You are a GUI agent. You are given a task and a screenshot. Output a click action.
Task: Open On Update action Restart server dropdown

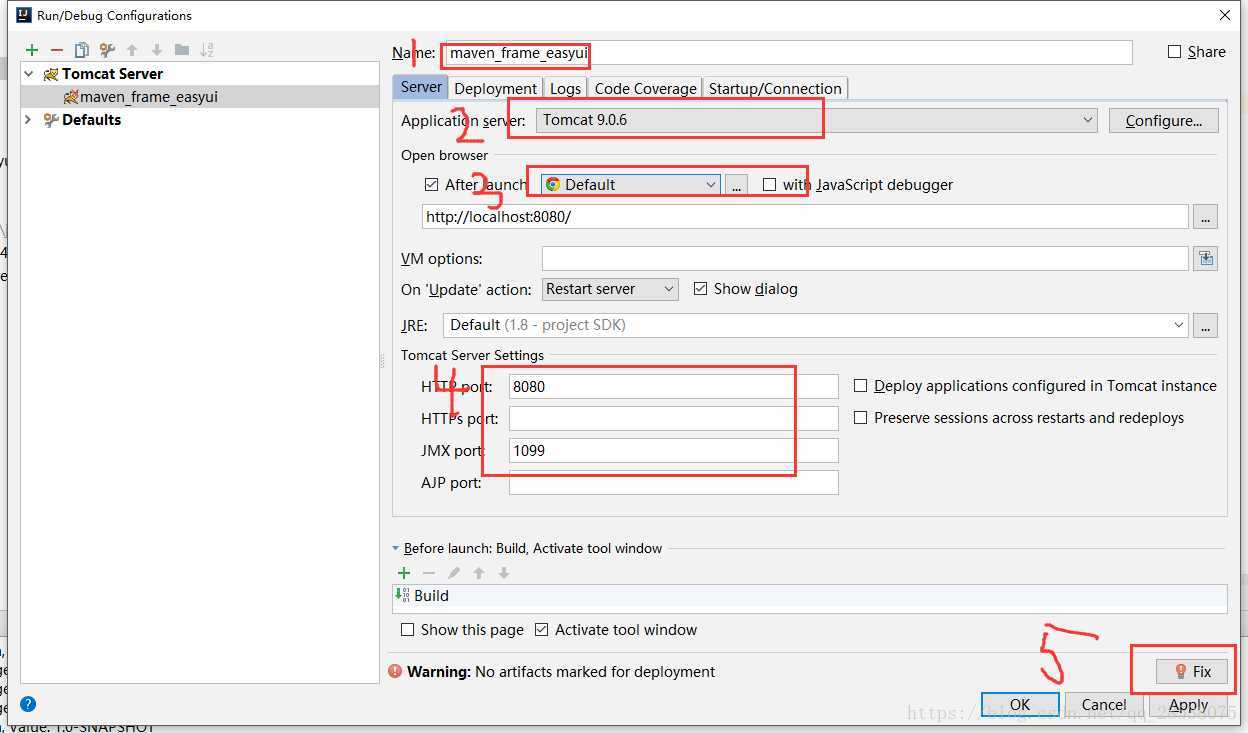pyautogui.click(x=610, y=289)
